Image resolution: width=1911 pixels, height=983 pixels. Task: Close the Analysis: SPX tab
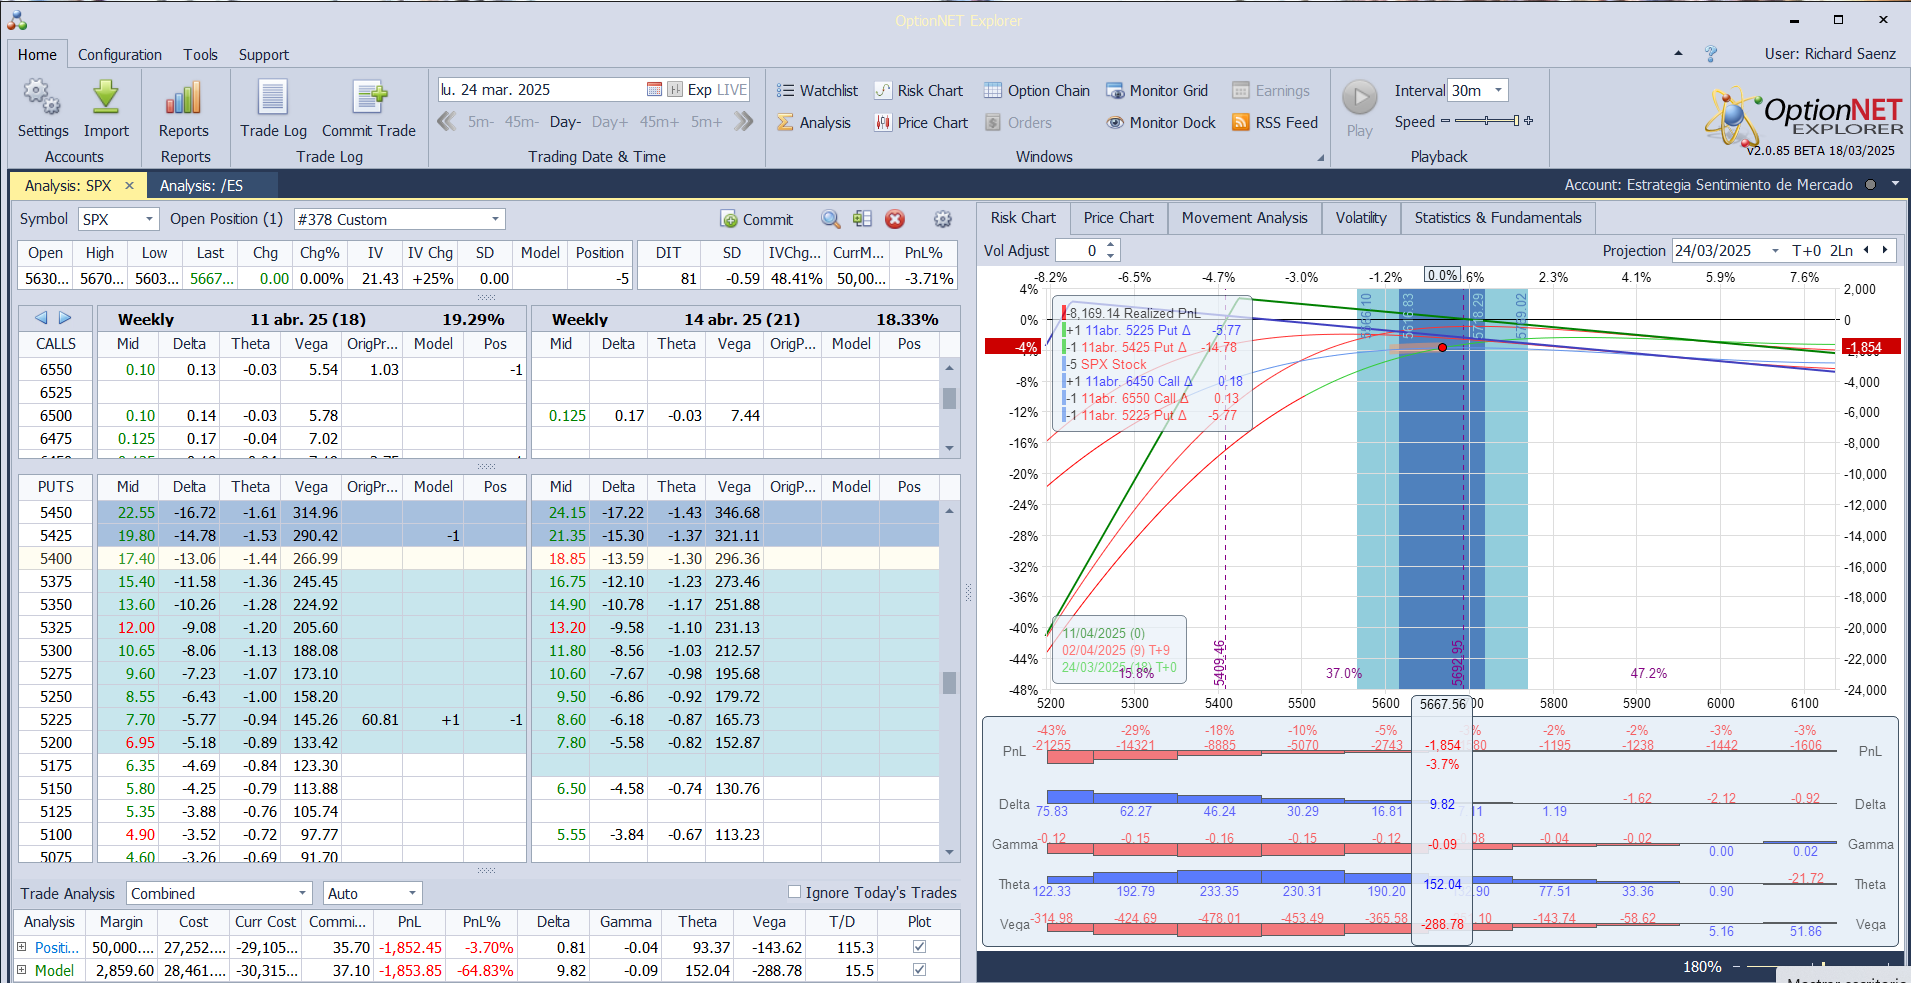coord(129,186)
